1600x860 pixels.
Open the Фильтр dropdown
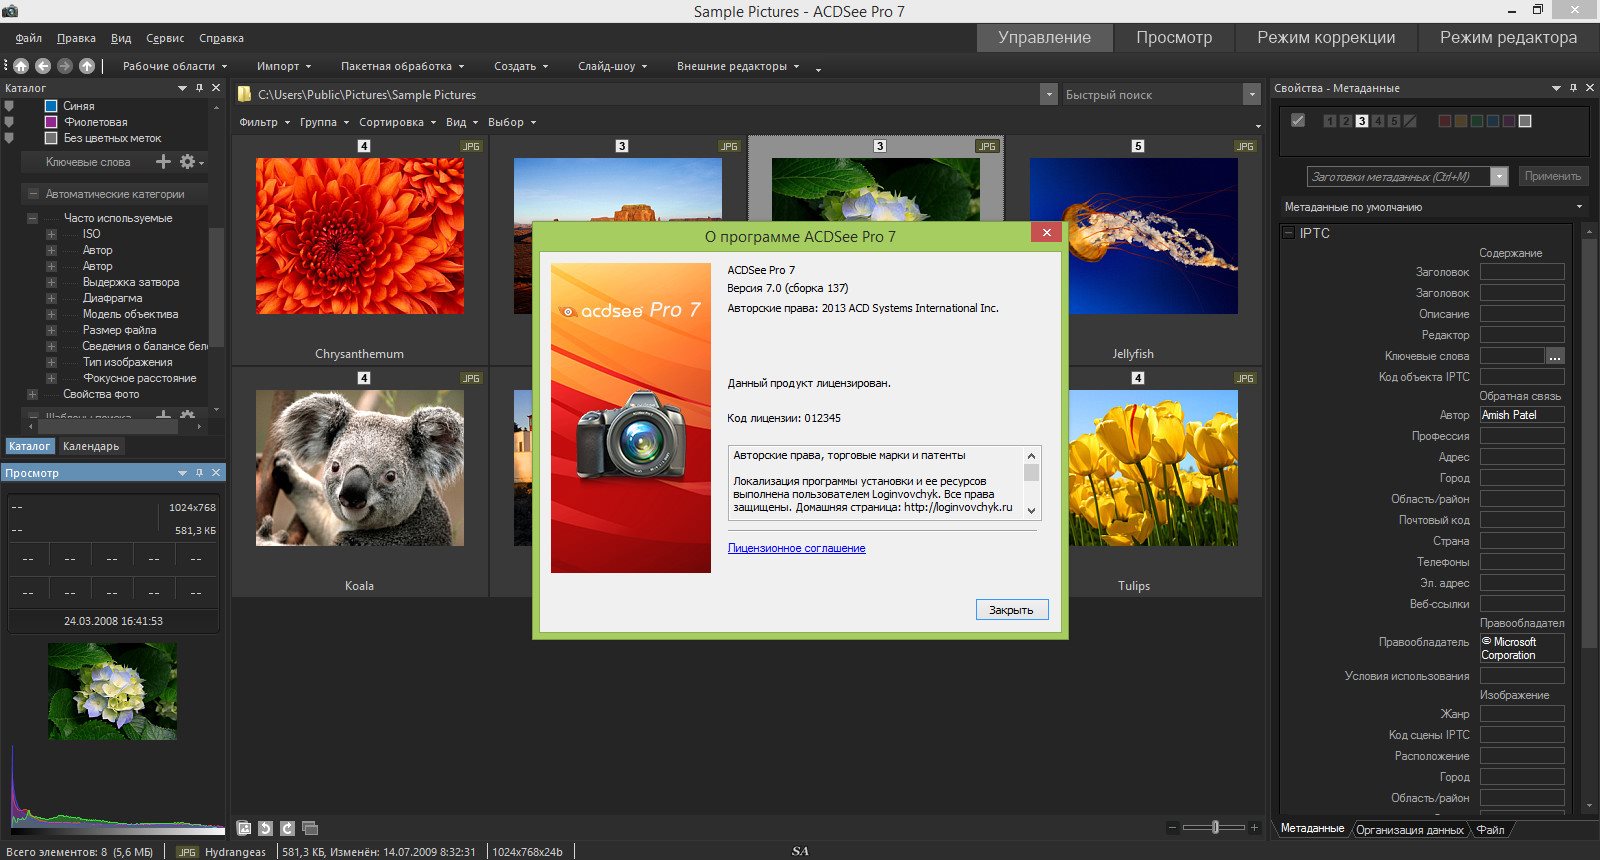pyautogui.click(x=264, y=122)
